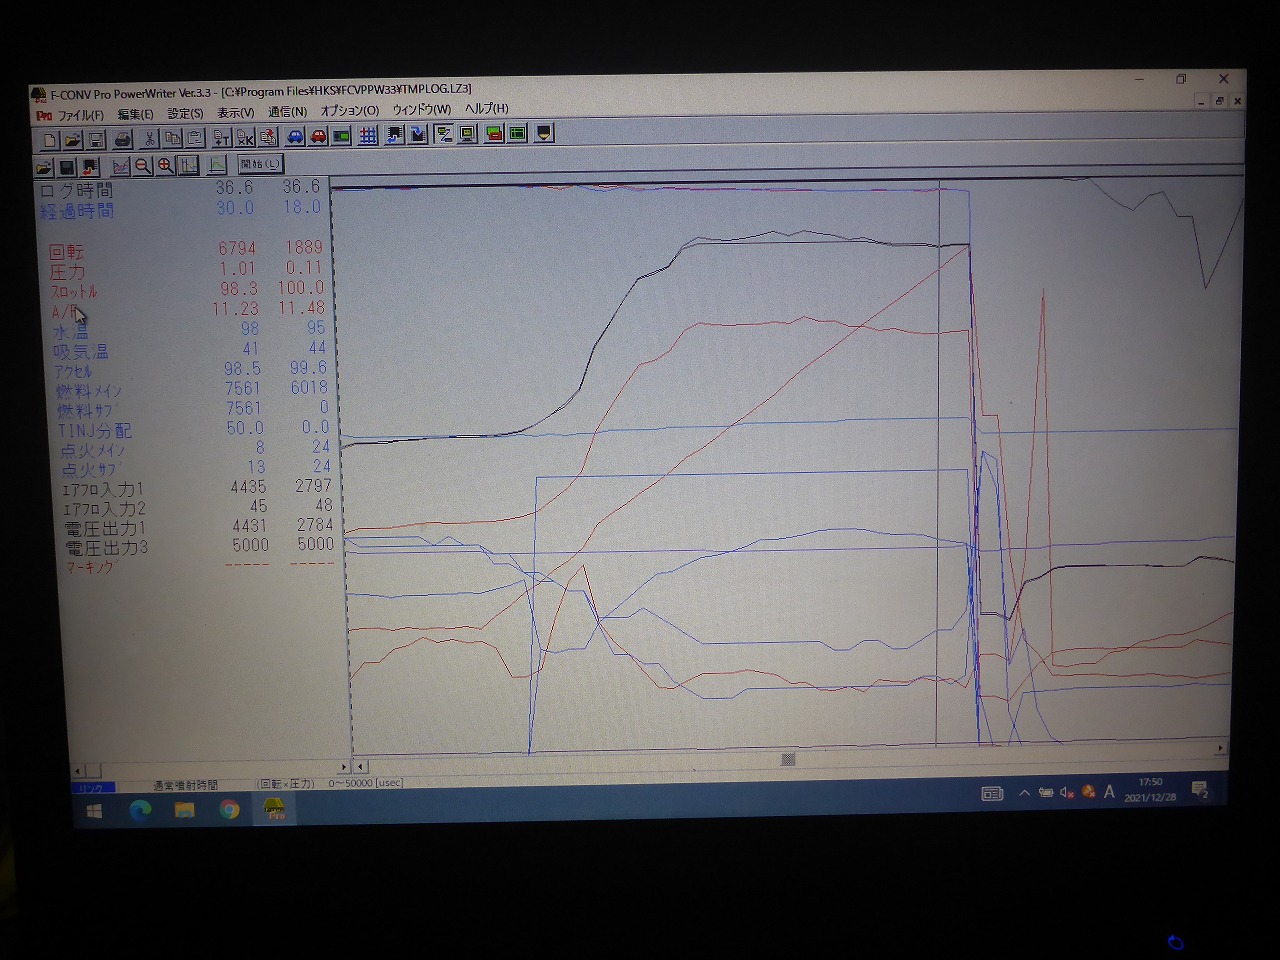
Task: Open the monitor display icon
Action: (x=467, y=134)
